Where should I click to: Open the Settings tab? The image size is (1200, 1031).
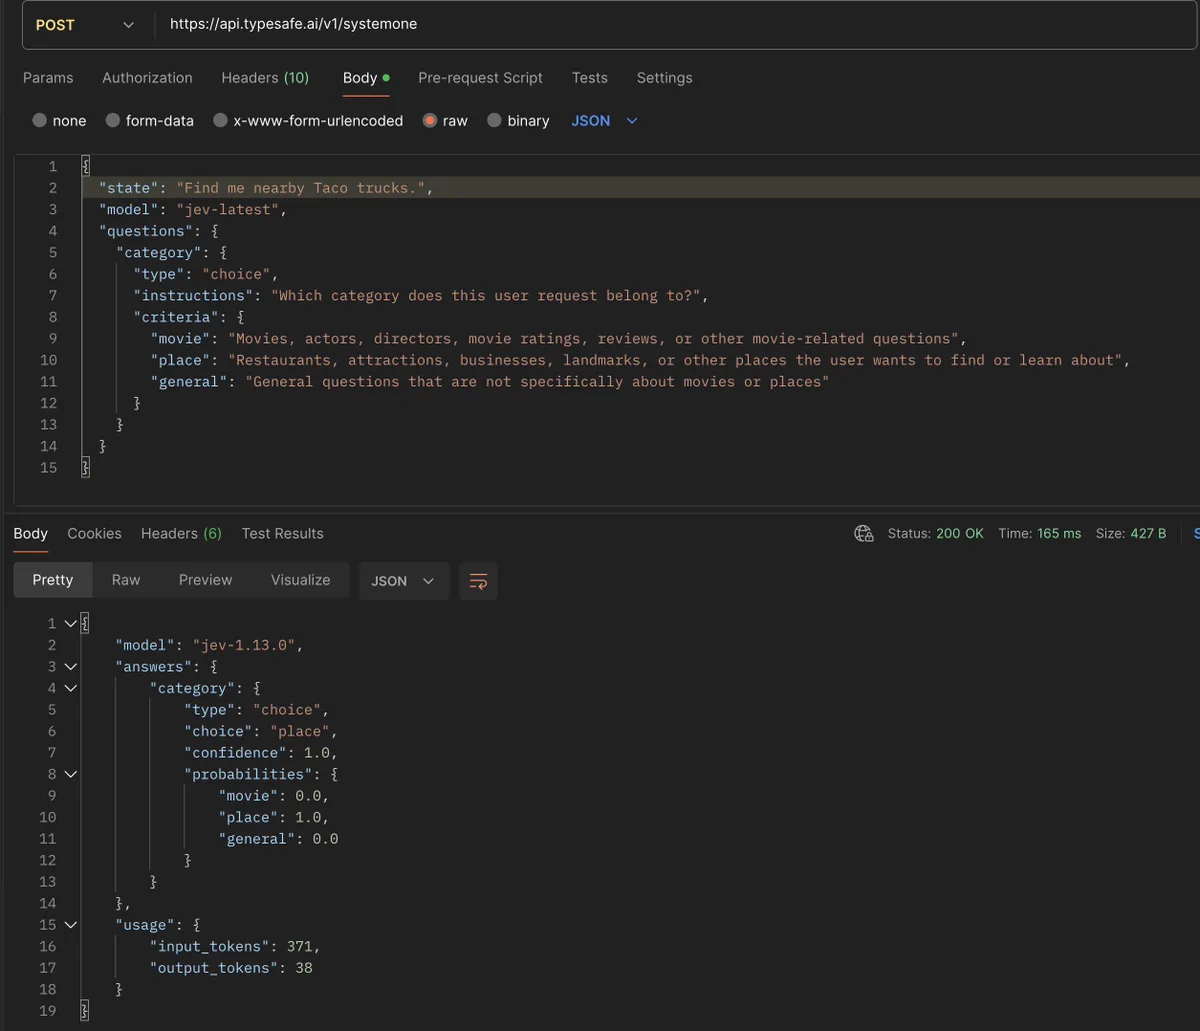coord(664,78)
